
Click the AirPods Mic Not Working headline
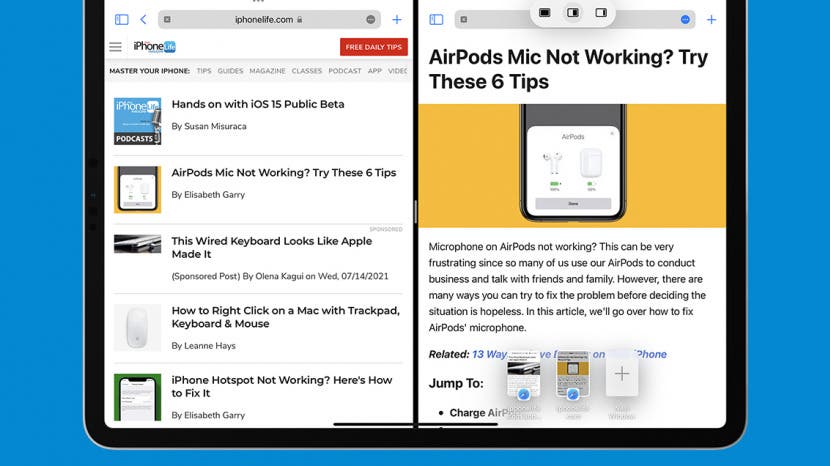568,69
